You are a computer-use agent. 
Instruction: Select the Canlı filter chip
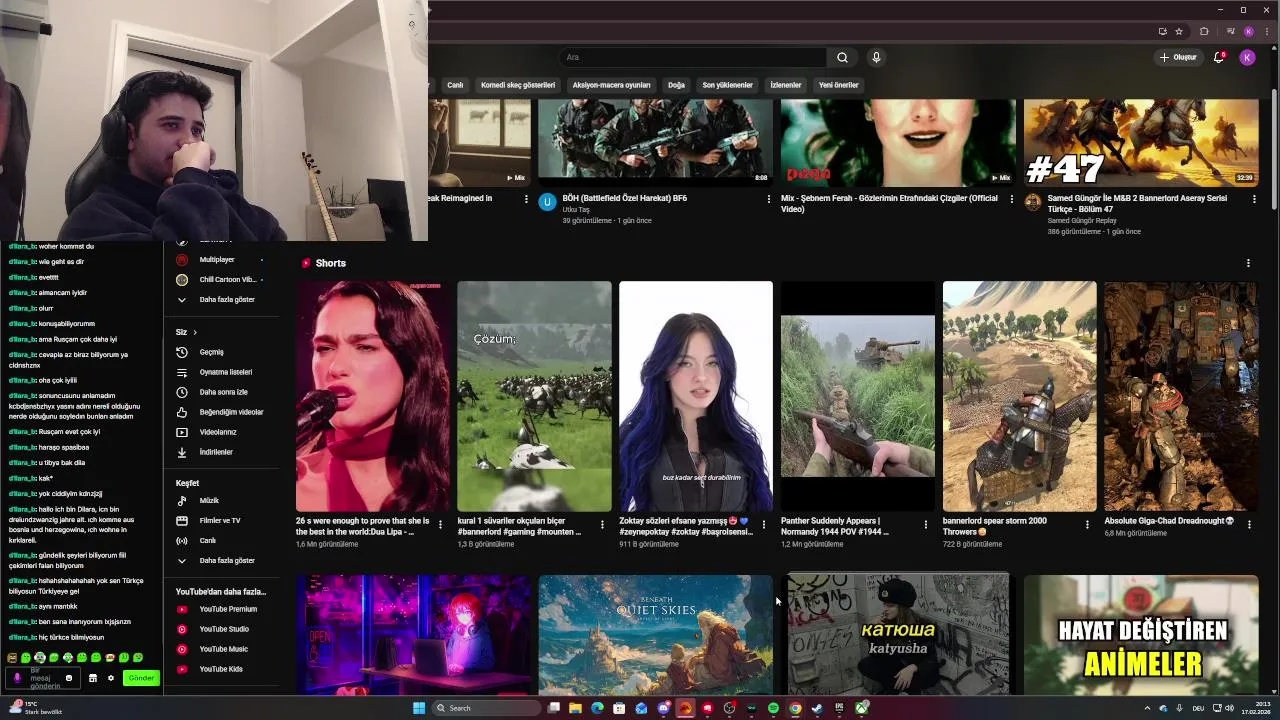coord(455,85)
